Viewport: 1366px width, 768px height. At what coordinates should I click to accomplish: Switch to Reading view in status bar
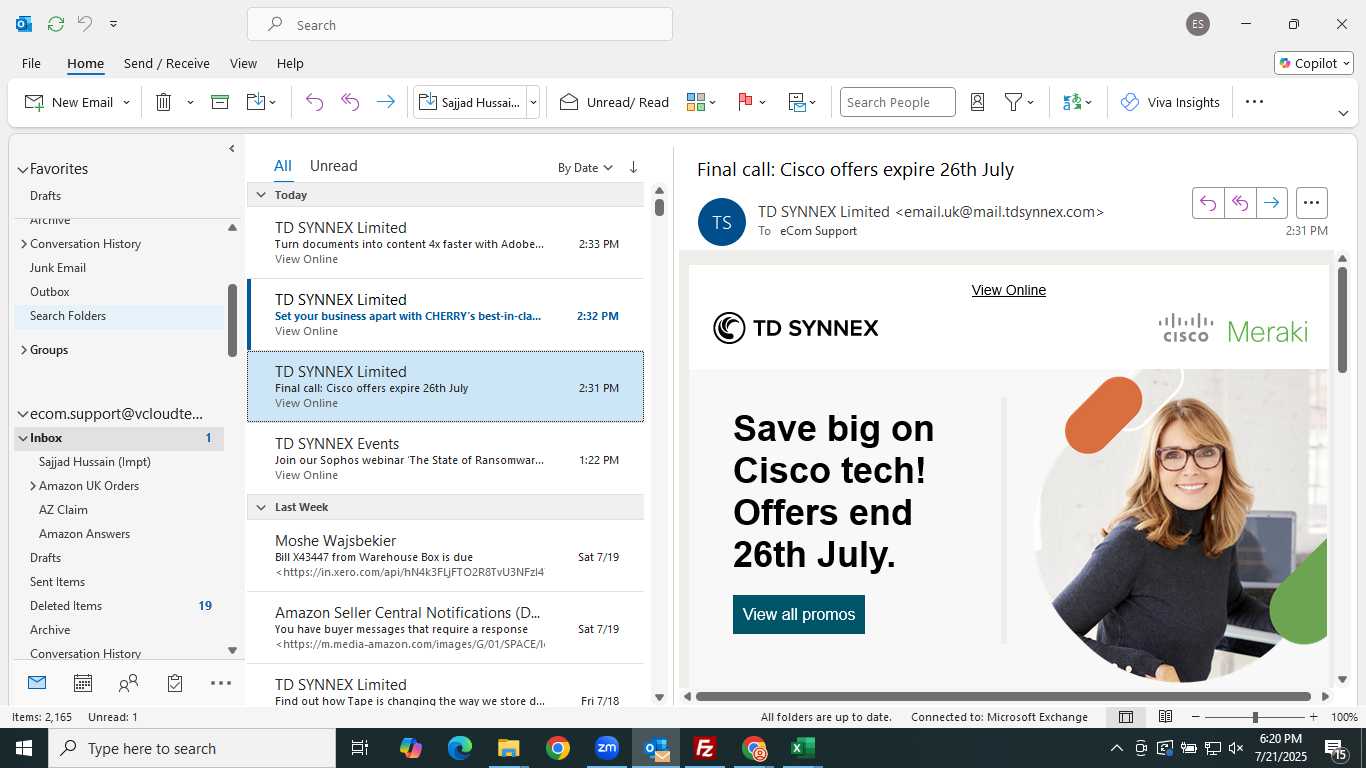(1165, 717)
